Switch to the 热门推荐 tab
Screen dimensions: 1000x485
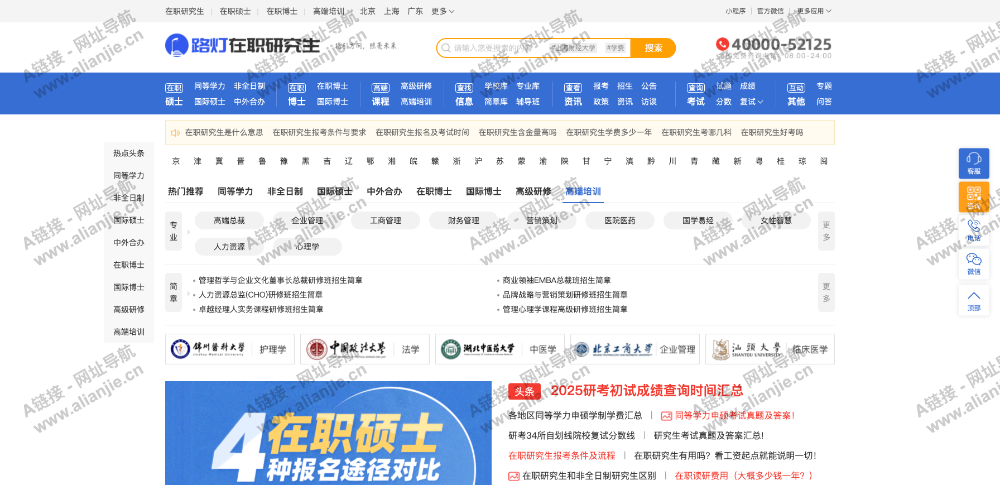[186, 191]
